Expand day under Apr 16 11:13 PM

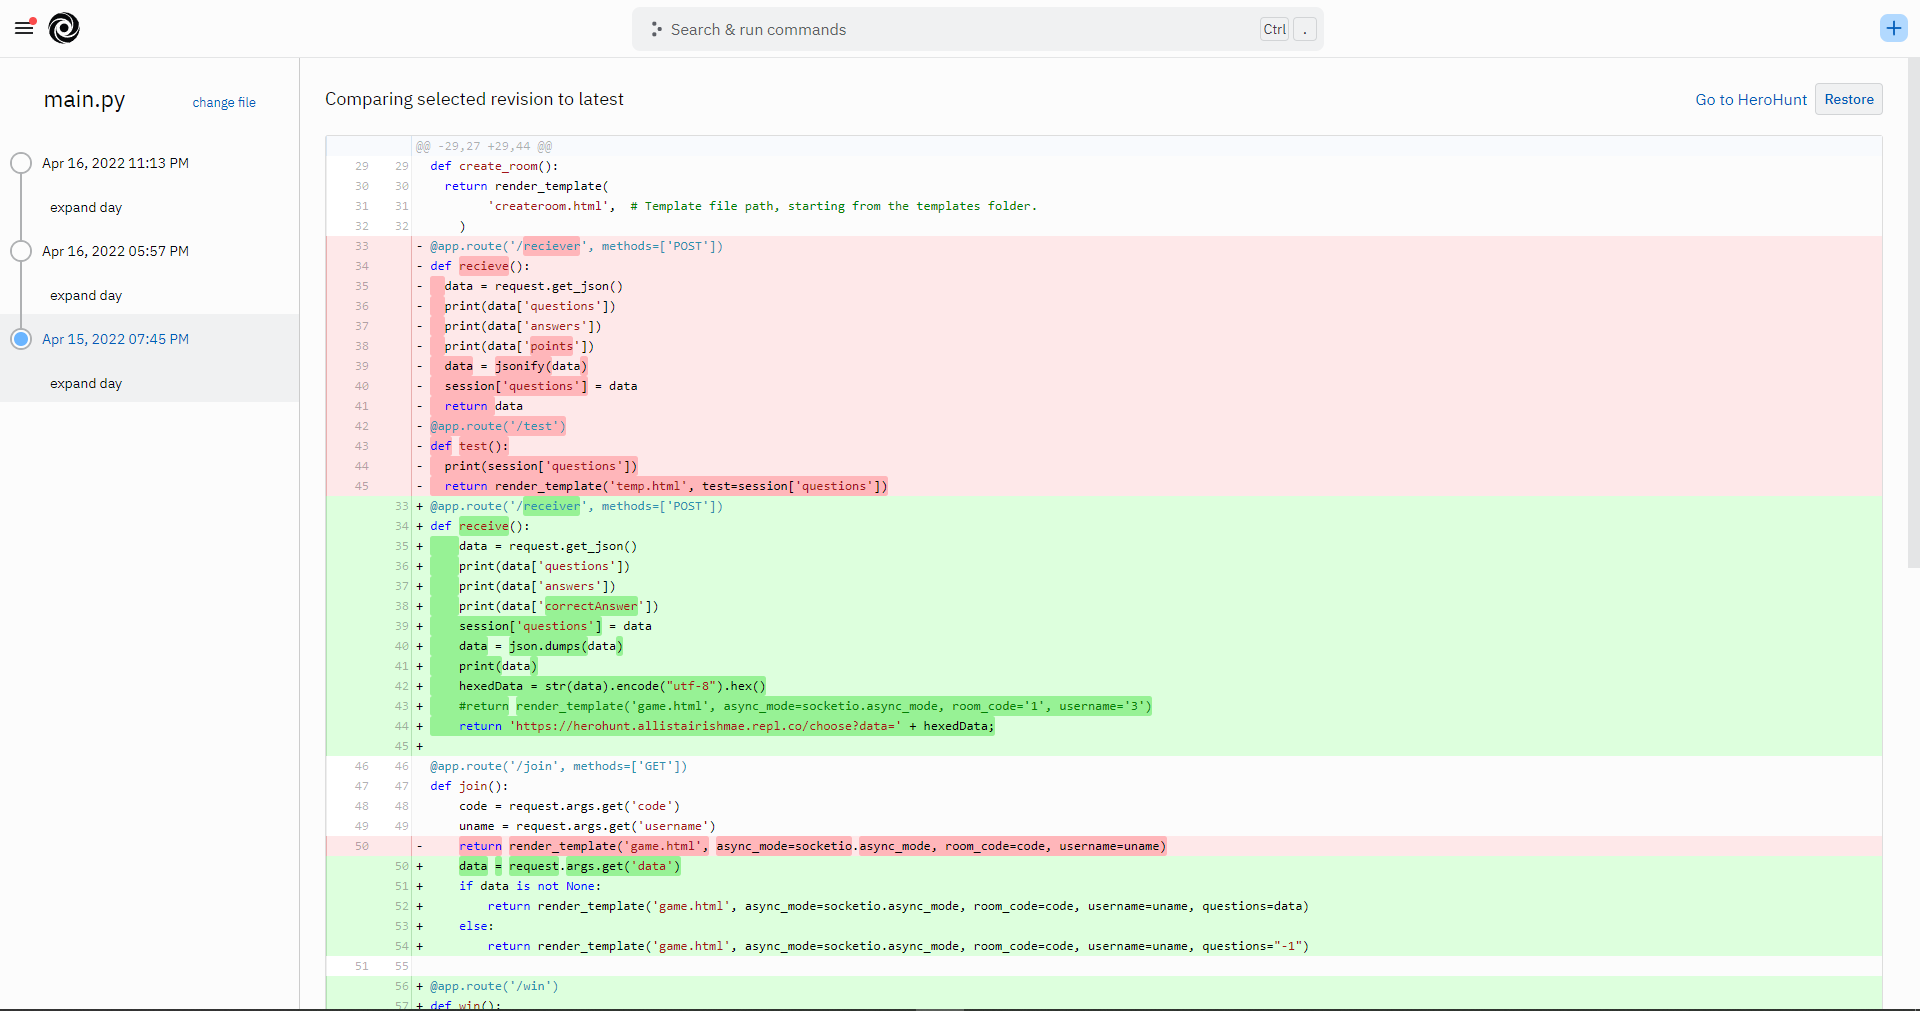tap(86, 207)
